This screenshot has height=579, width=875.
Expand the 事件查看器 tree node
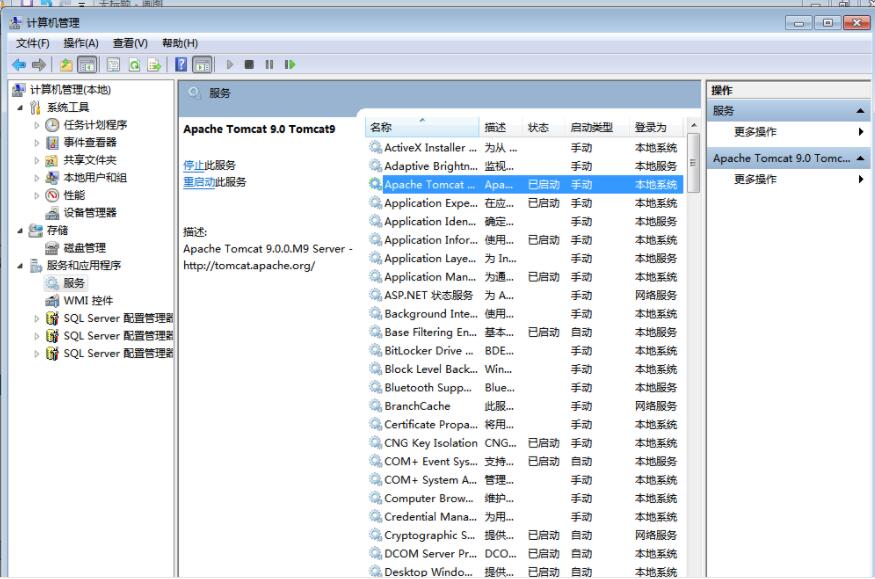tap(38, 143)
